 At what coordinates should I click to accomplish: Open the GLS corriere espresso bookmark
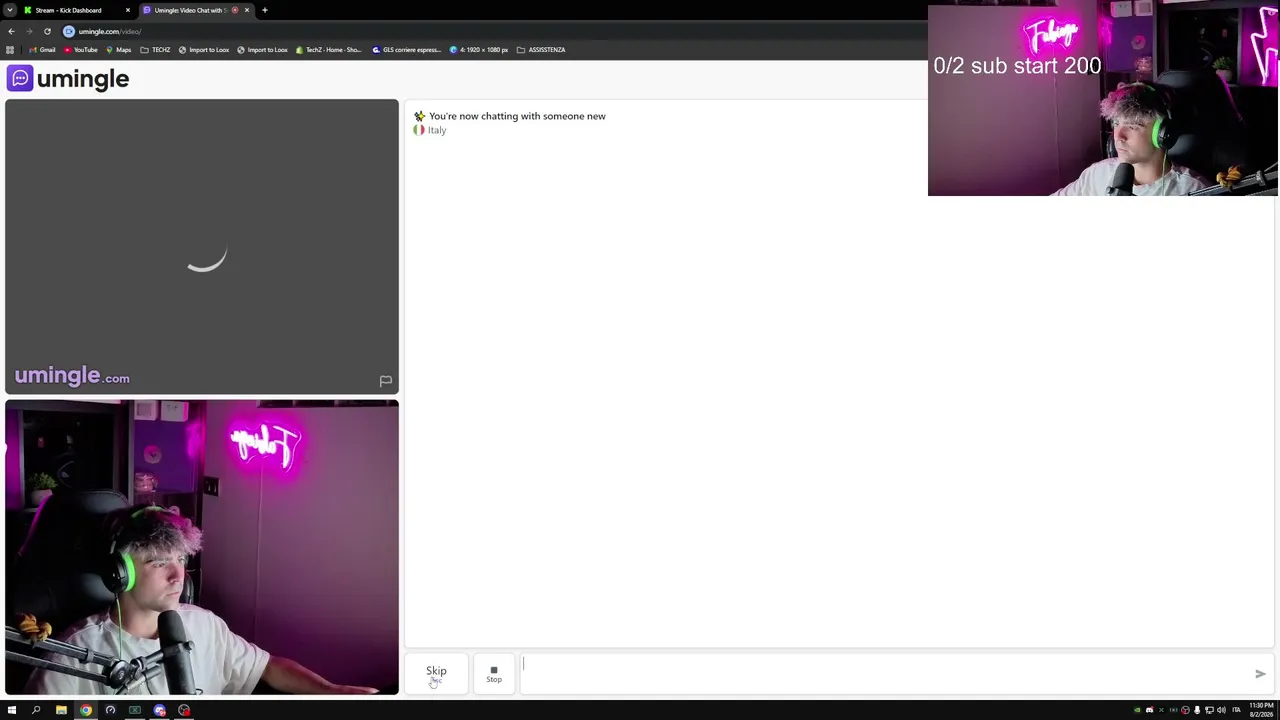[407, 50]
